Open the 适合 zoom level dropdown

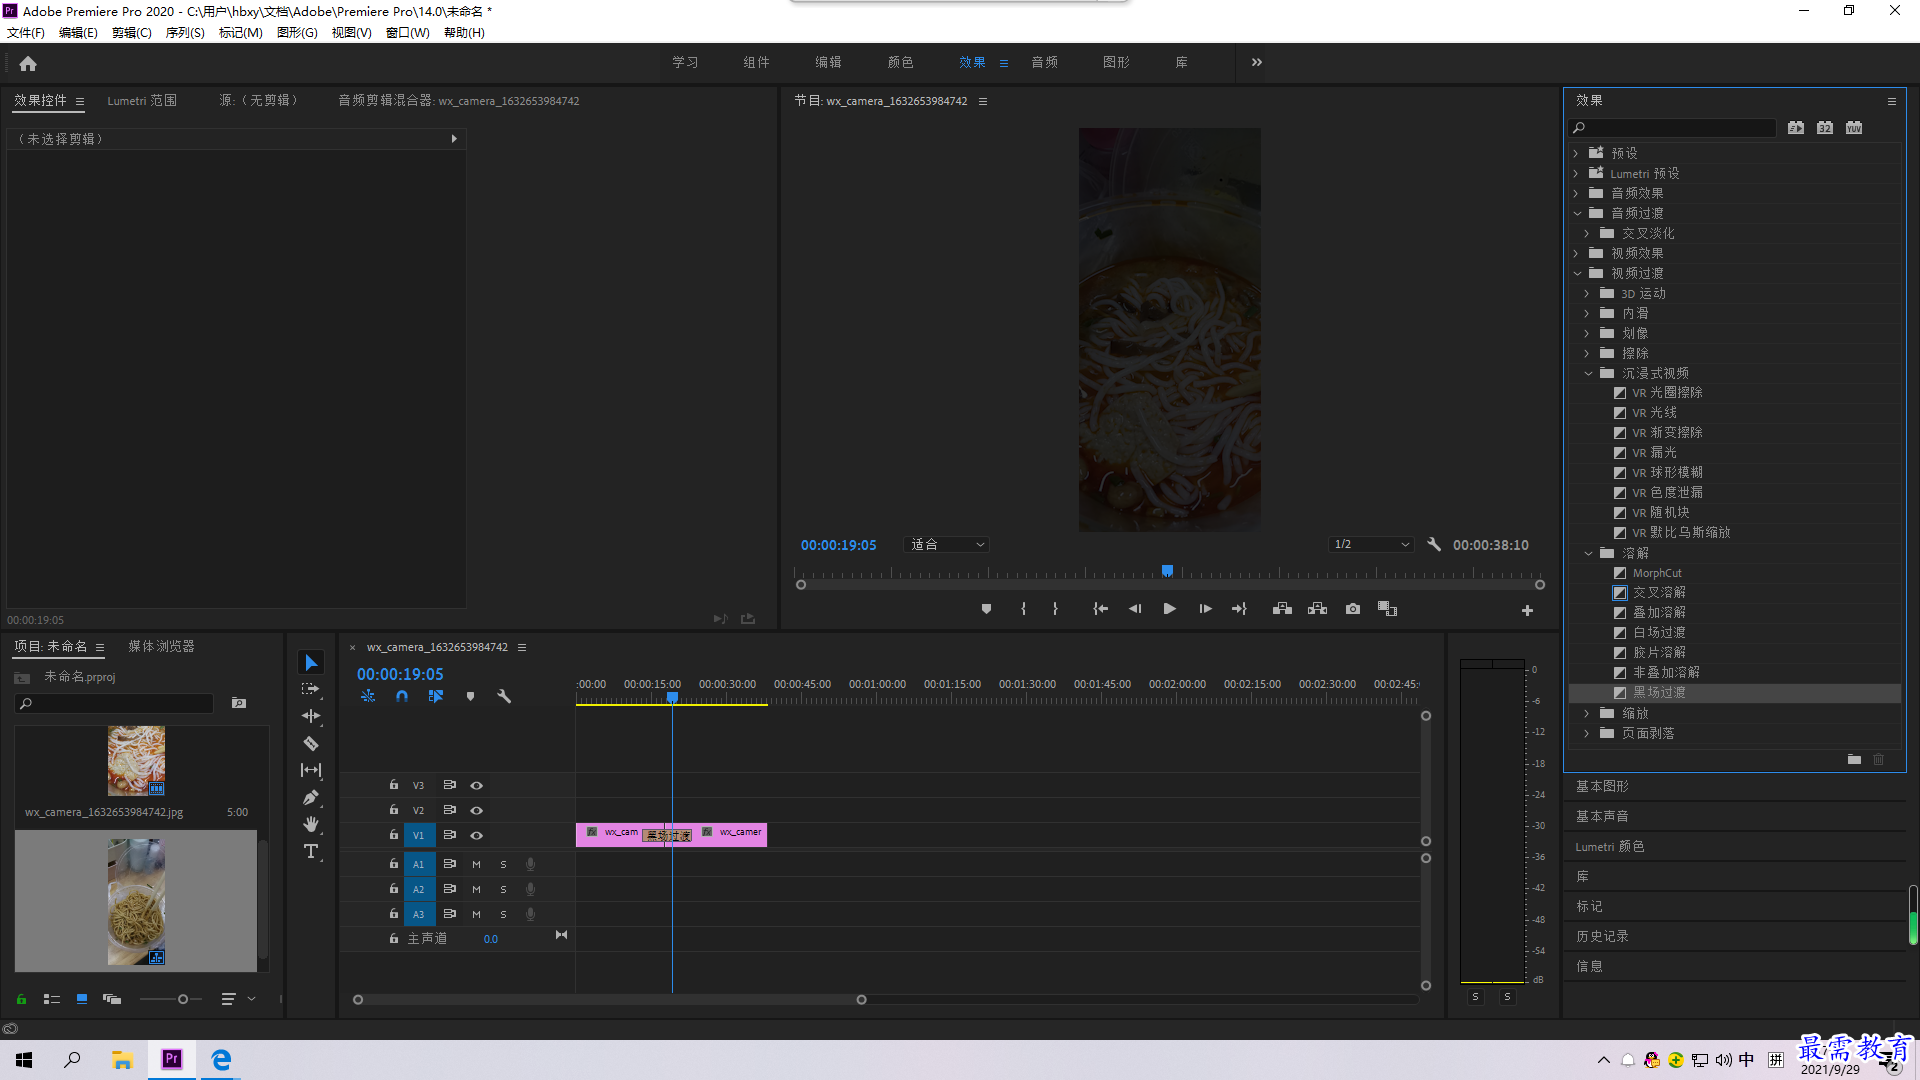(946, 545)
